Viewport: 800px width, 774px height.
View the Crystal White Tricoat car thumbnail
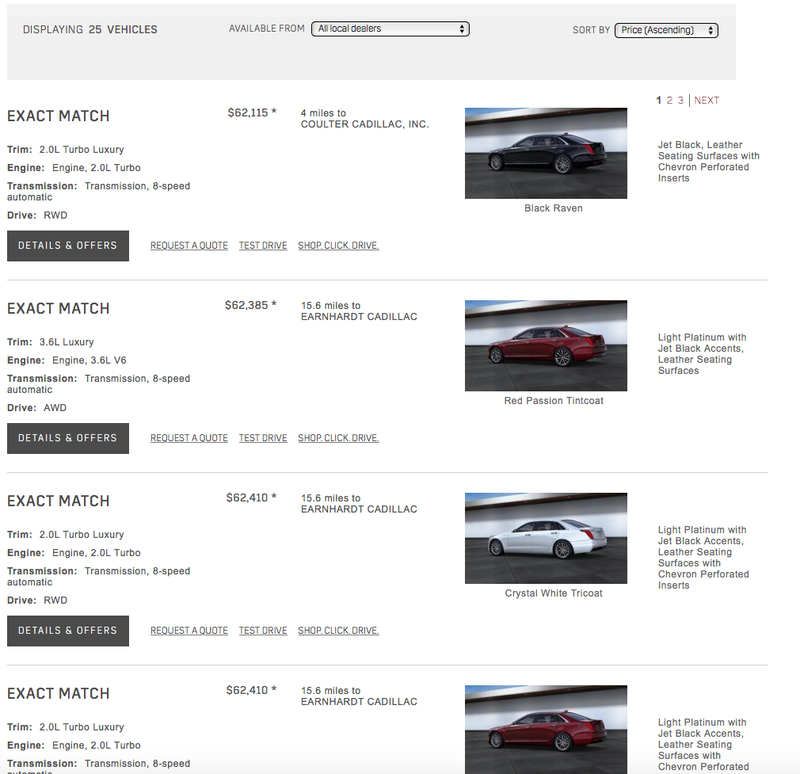pyautogui.click(x=546, y=538)
